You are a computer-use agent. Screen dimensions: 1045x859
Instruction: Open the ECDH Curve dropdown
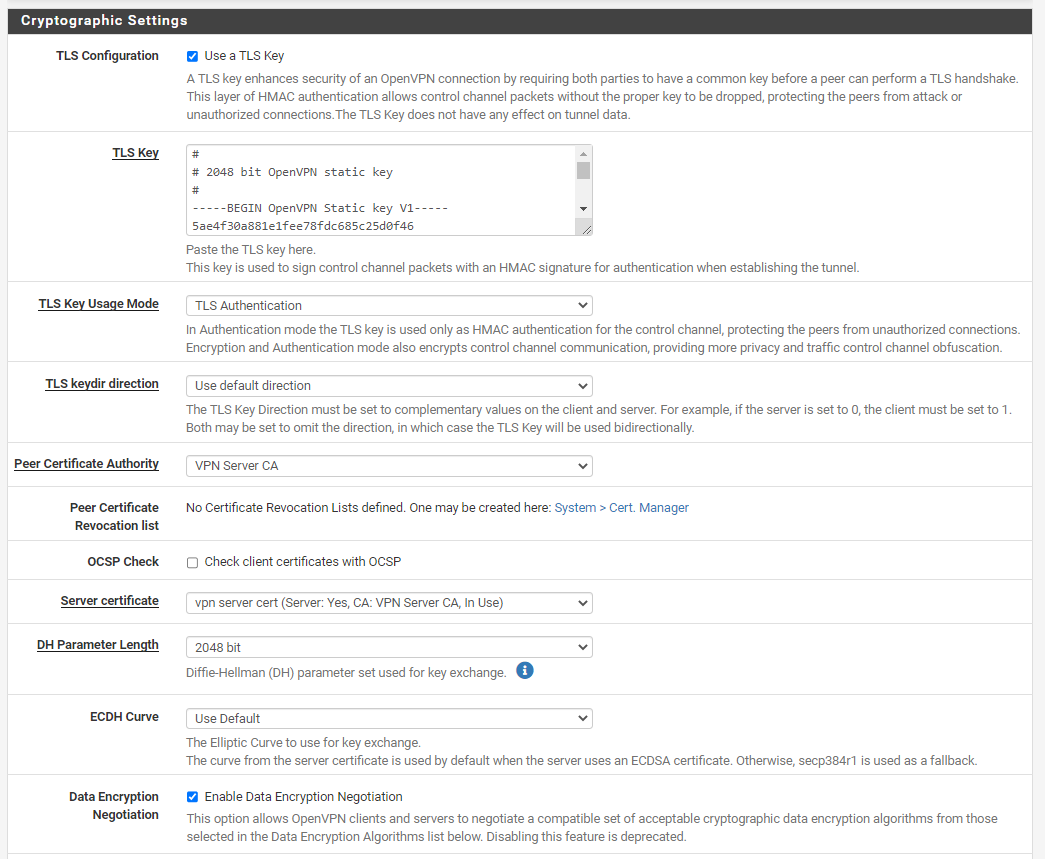coord(389,718)
